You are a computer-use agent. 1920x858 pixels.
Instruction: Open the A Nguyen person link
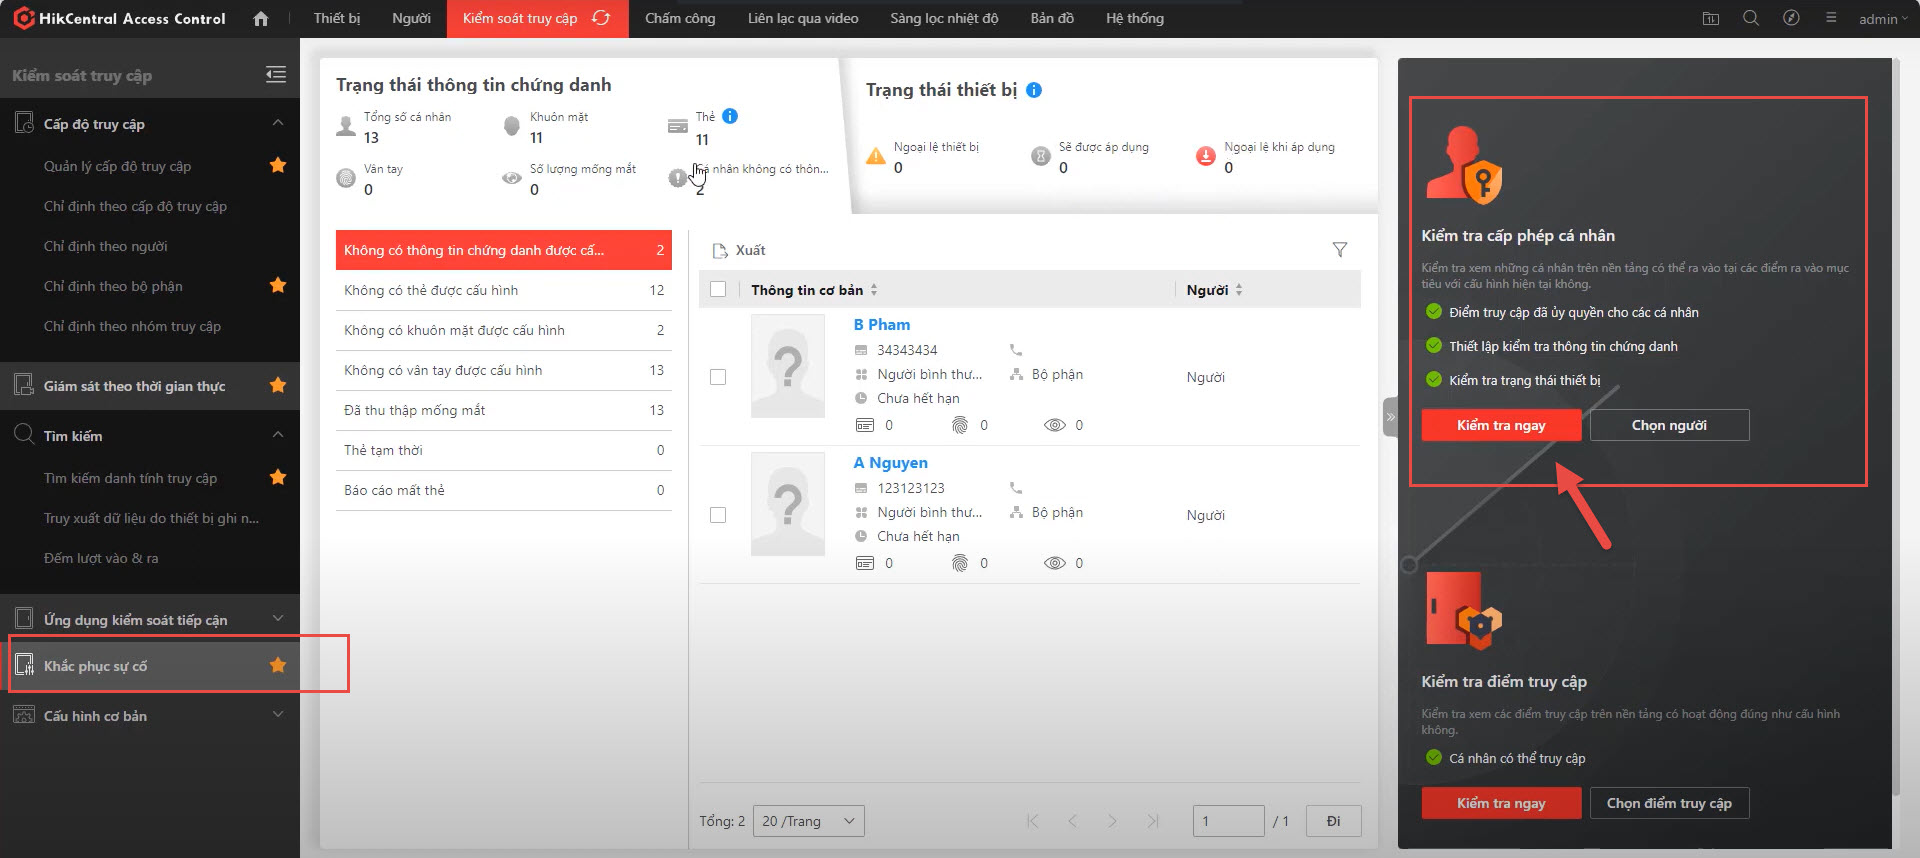(890, 463)
